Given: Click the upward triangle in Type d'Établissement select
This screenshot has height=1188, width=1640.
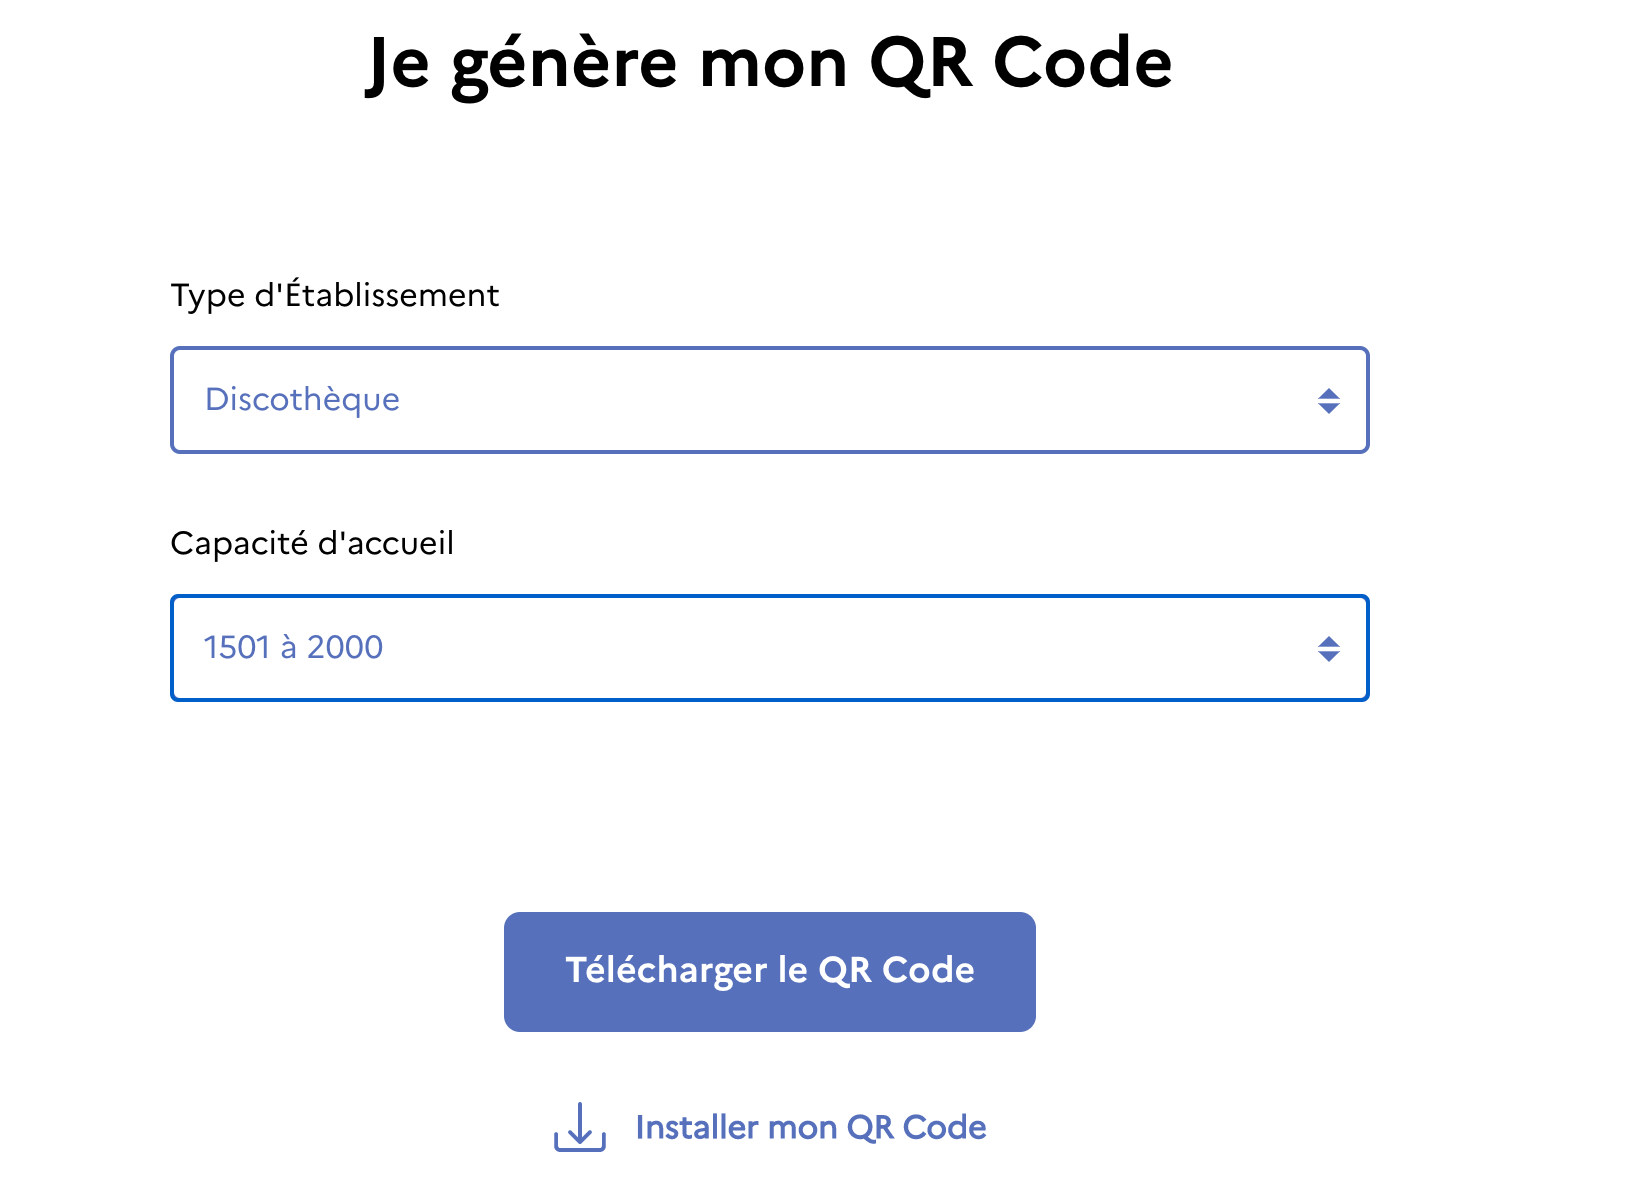Looking at the screenshot, I should tap(1328, 394).
